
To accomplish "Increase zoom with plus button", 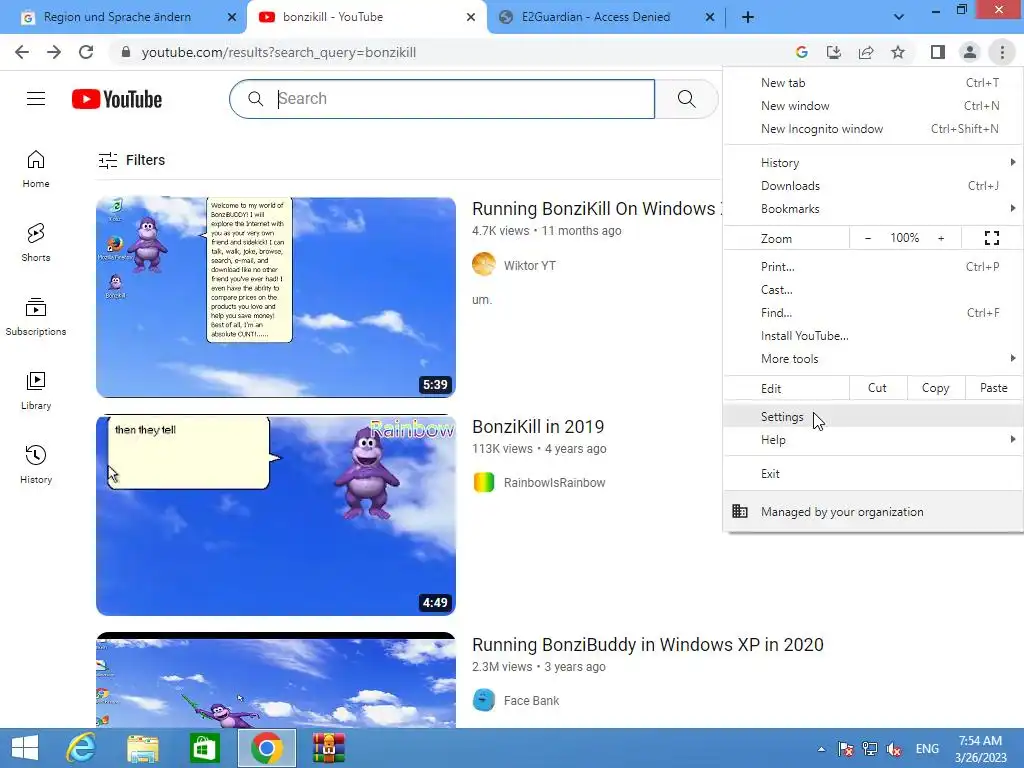I will pyautogui.click(x=941, y=238).
